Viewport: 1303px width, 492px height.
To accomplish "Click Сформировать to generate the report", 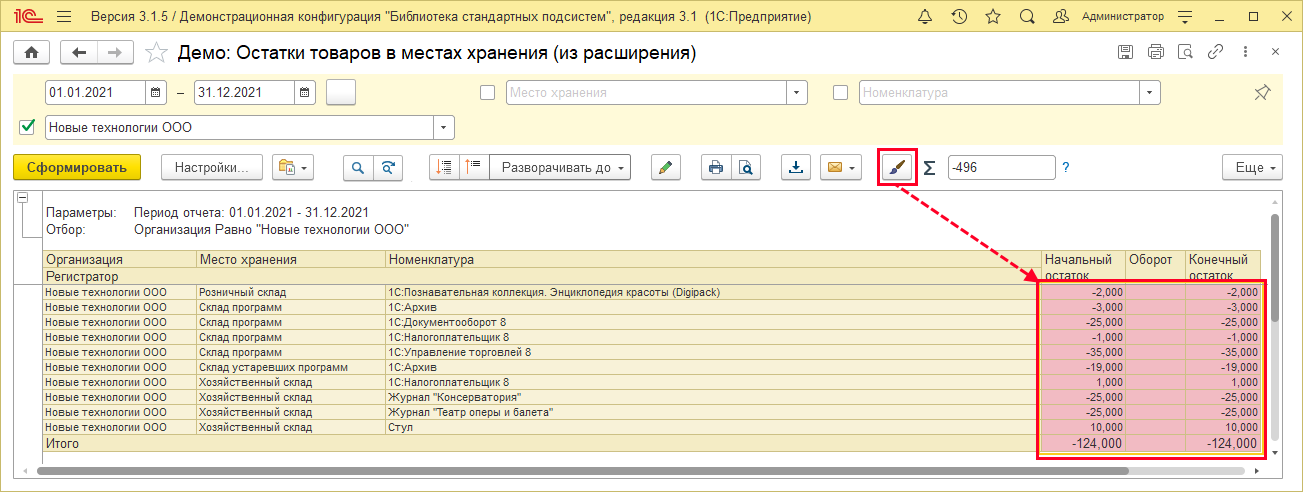I will pos(77,167).
